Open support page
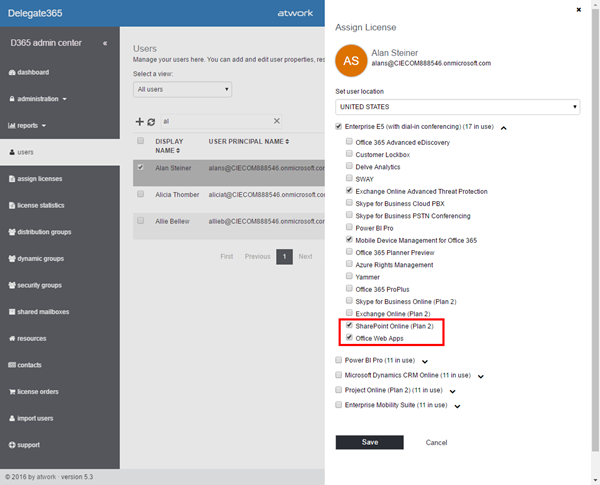The width and height of the screenshot is (600, 485). (x=24, y=445)
